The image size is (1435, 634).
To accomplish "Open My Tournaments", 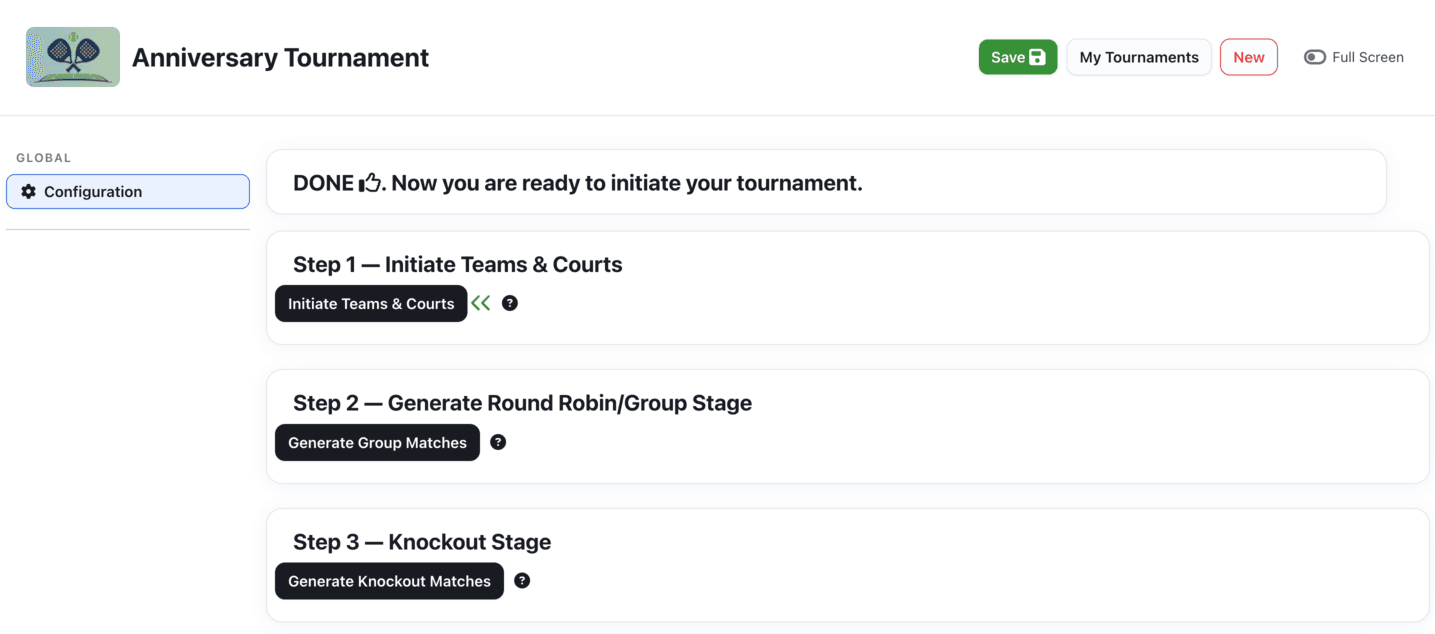I will (x=1138, y=57).
